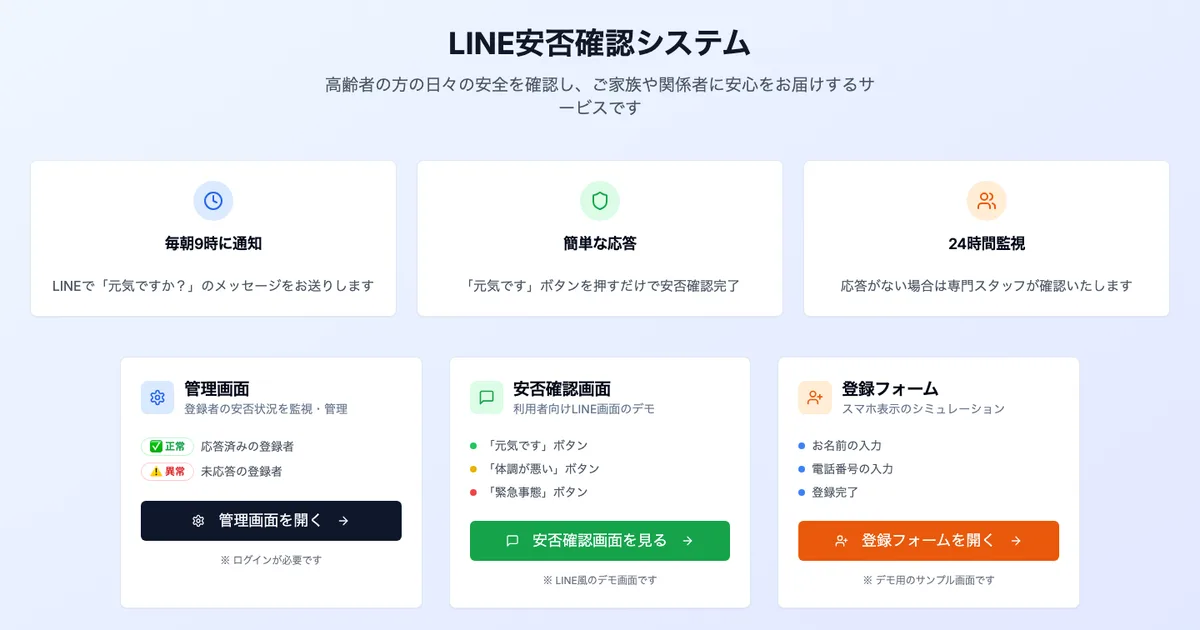
Task: Click the 異常 warning badge
Action: 167,471
